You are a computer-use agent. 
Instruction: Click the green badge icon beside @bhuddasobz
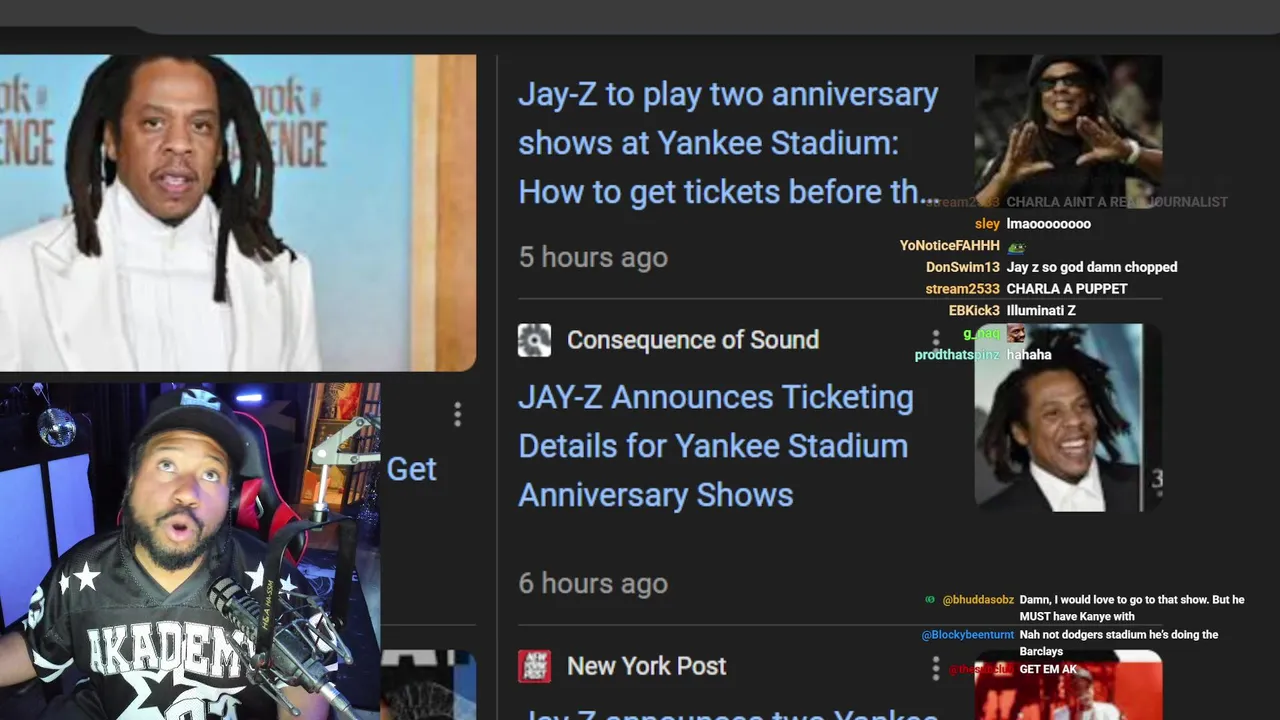(930, 600)
